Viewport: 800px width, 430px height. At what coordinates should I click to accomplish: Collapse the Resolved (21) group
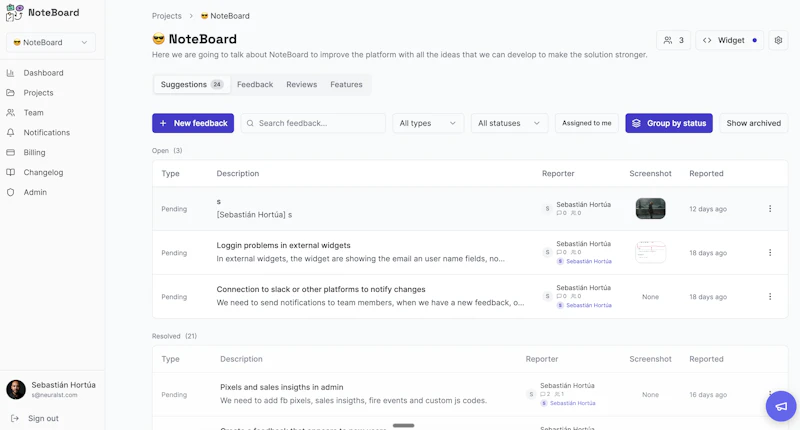(x=174, y=336)
